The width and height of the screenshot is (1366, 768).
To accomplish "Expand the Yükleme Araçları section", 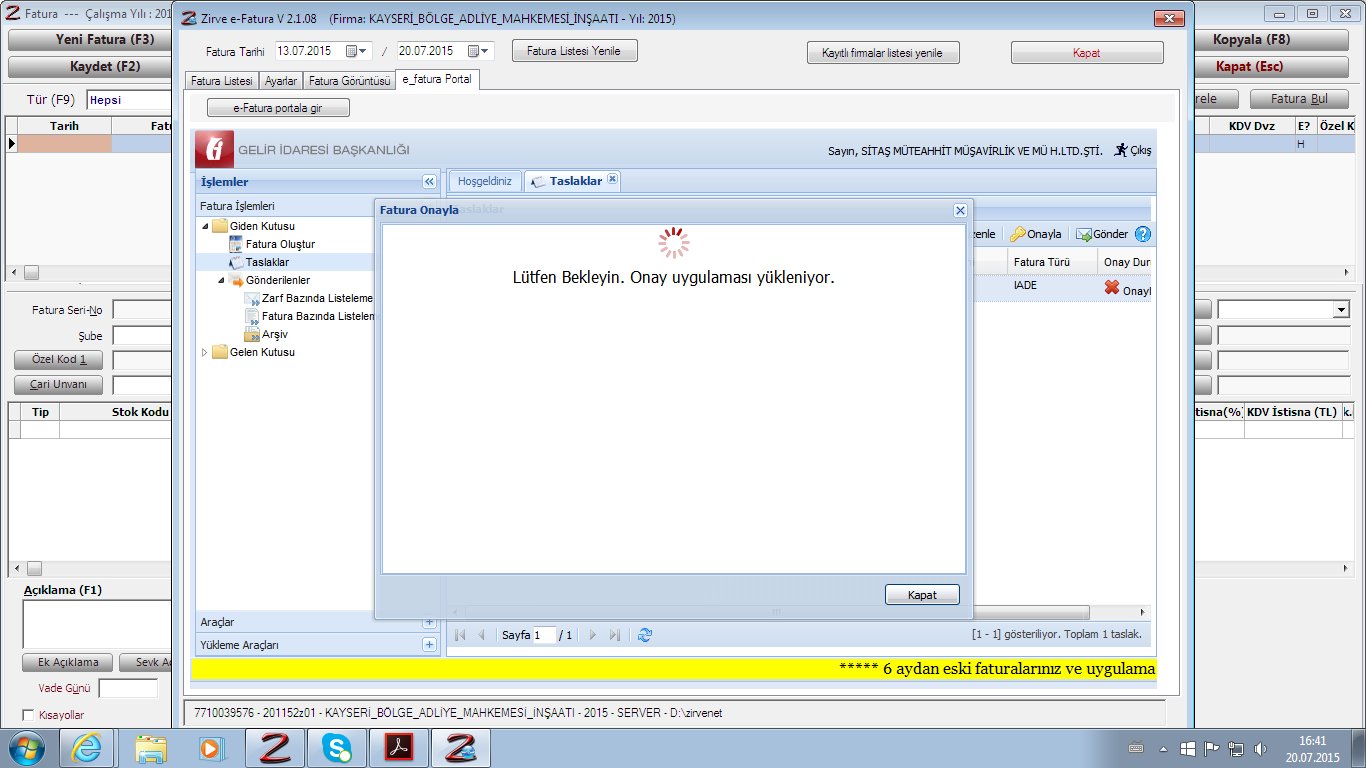I will point(429,645).
